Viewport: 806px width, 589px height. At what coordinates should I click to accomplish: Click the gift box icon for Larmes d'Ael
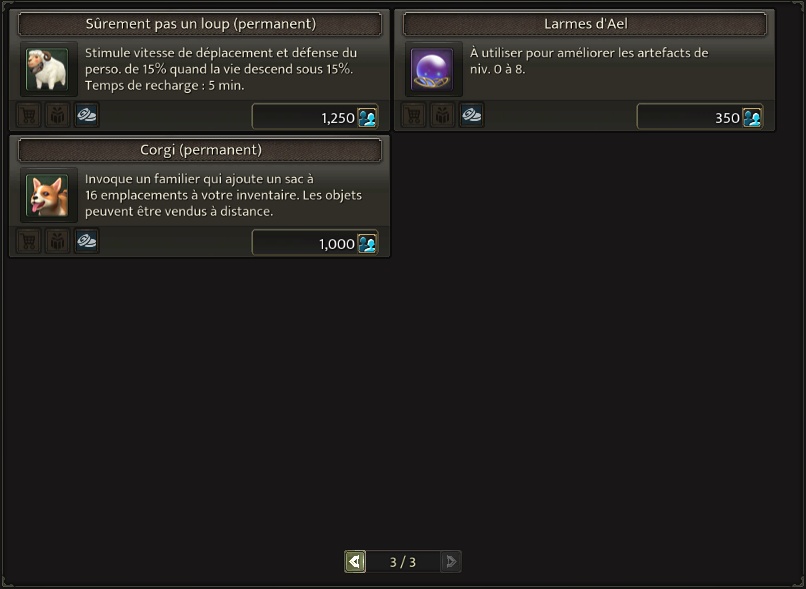pos(443,115)
